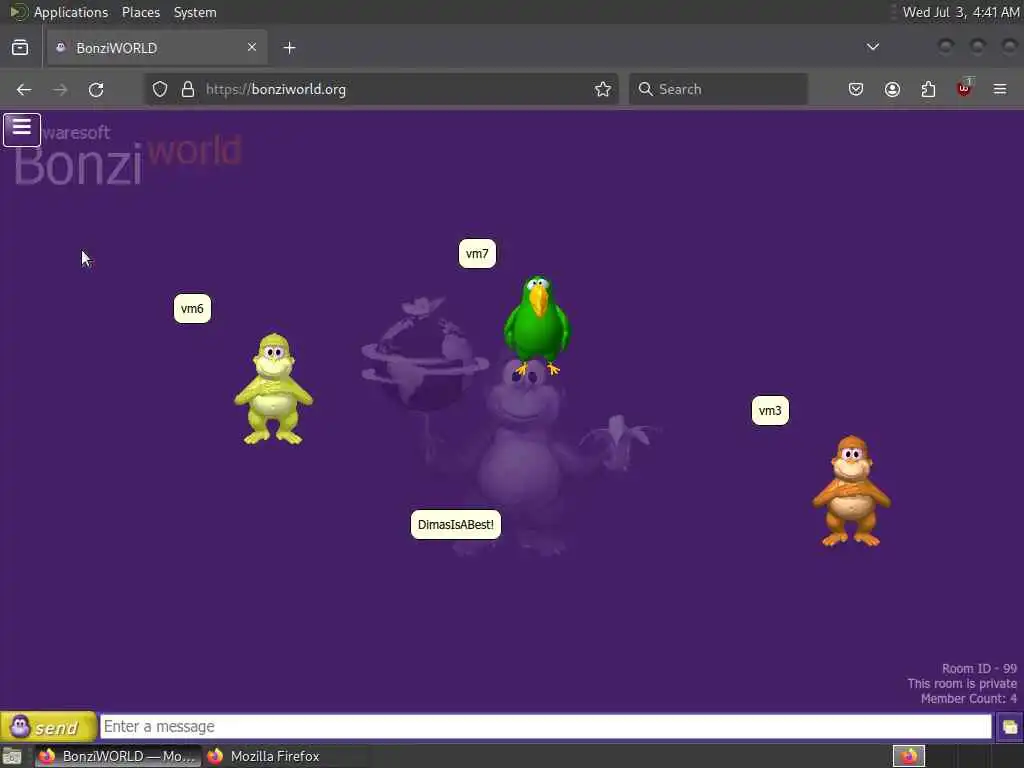1024x768 pixels.
Task: Click the bonziworld.org URL field
Action: tap(379, 89)
